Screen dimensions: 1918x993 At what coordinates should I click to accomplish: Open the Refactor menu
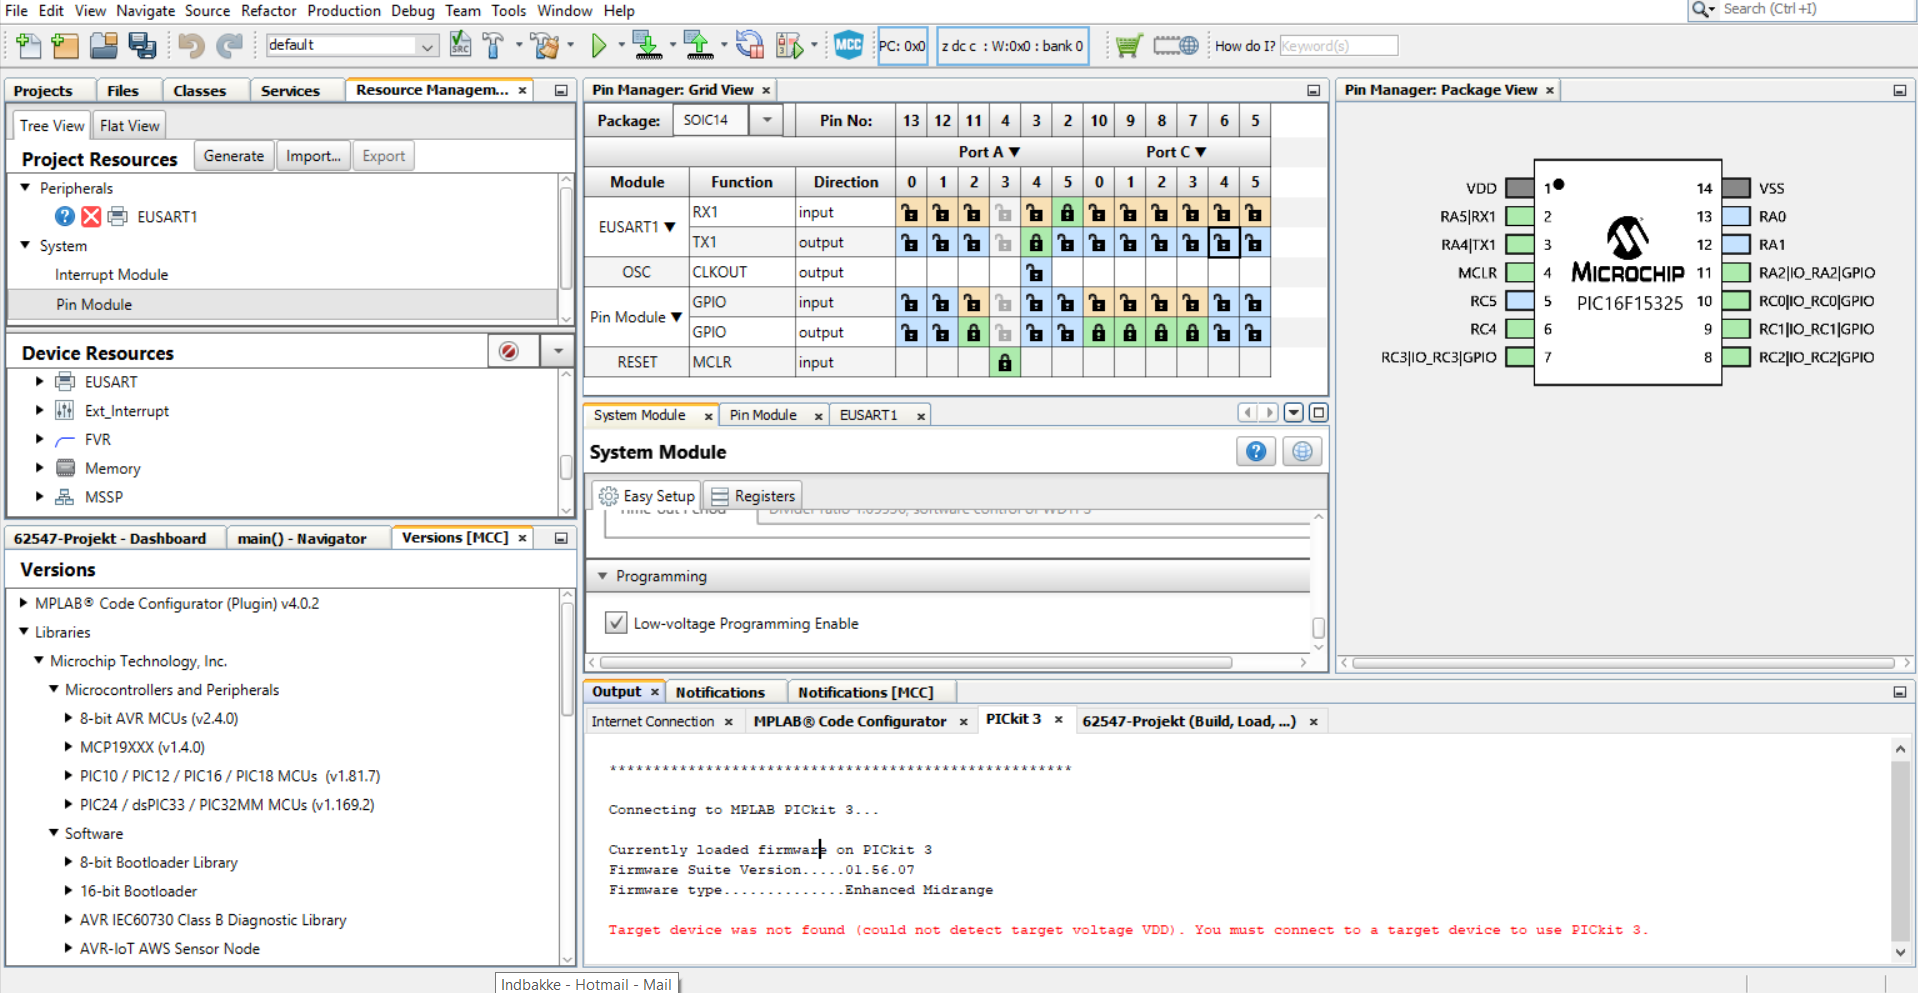pos(268,10)
